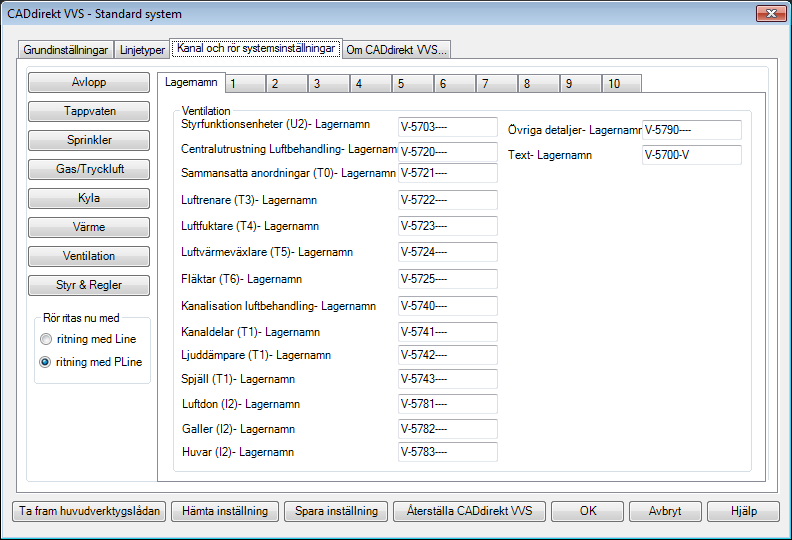792x540 pixels.
Task: Switch to sub-tab 9
Action: click(581, 84)
